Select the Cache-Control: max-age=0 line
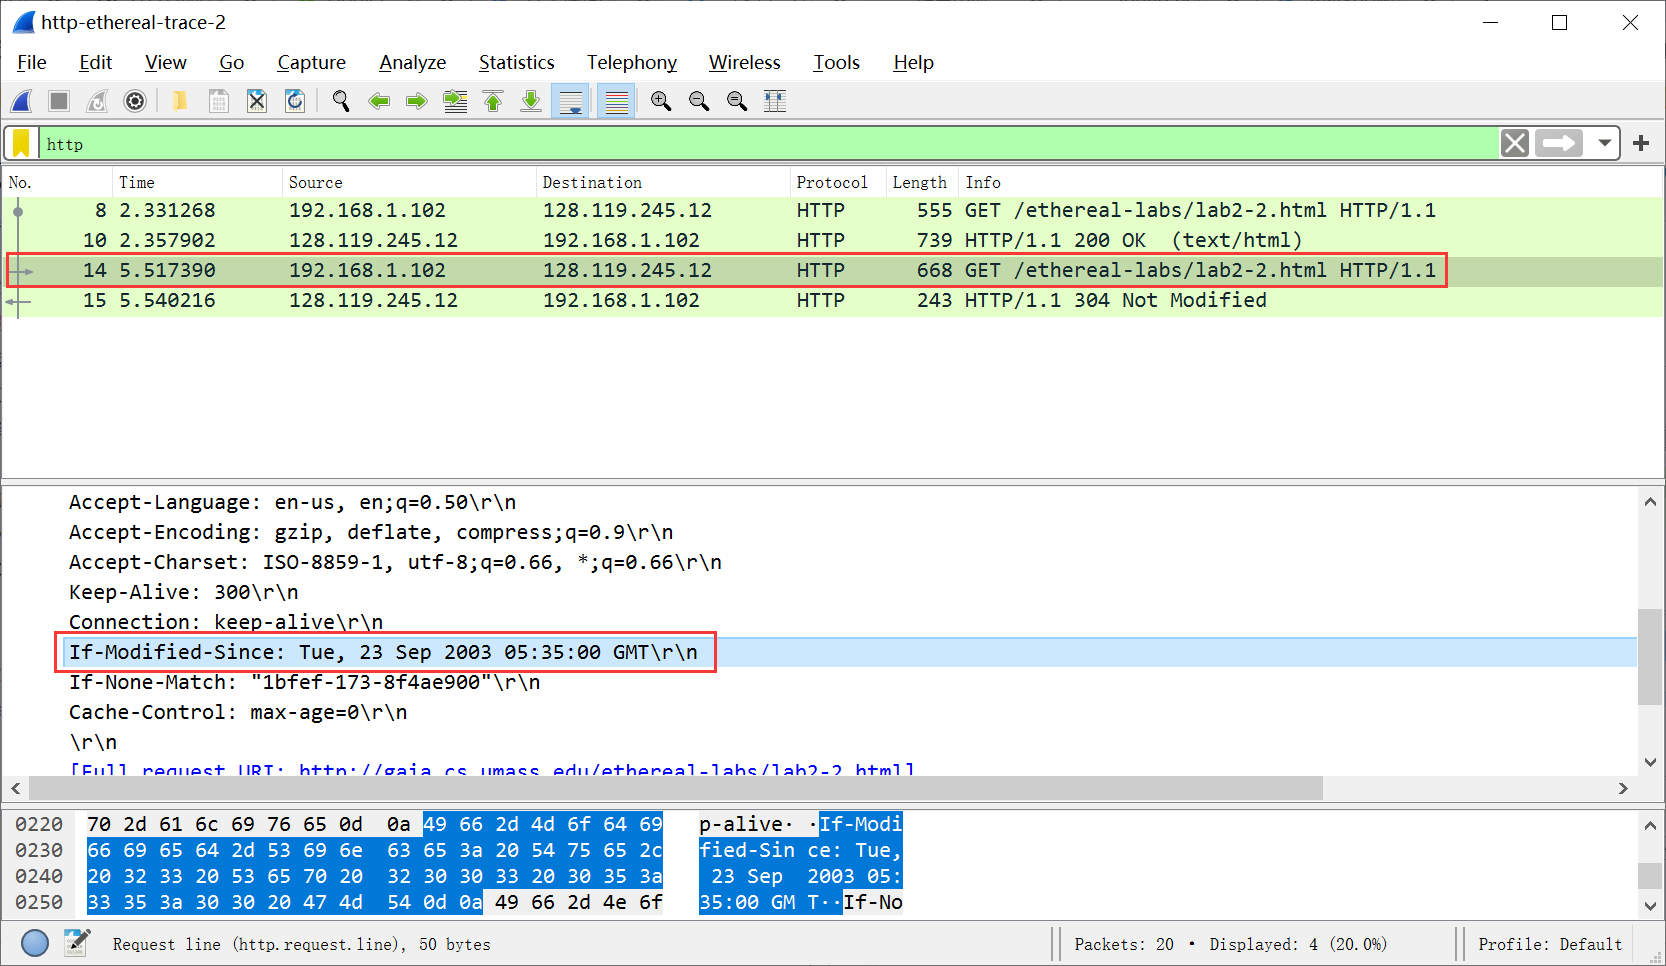 click(238, 712)
